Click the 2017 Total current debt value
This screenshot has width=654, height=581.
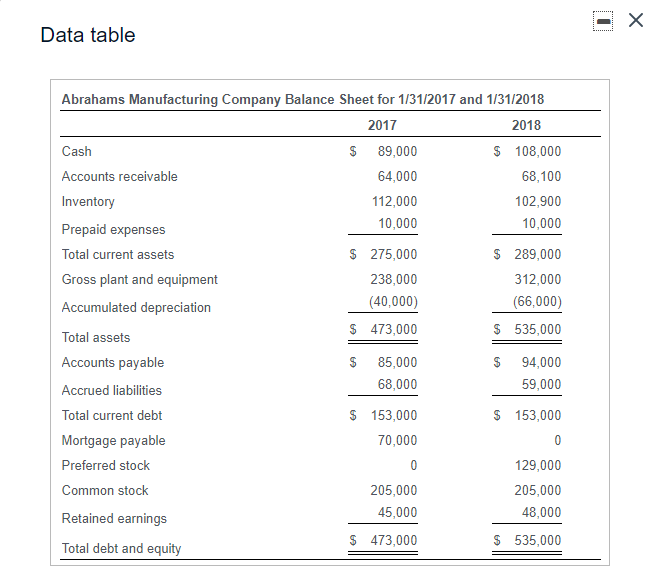(394, 415)
